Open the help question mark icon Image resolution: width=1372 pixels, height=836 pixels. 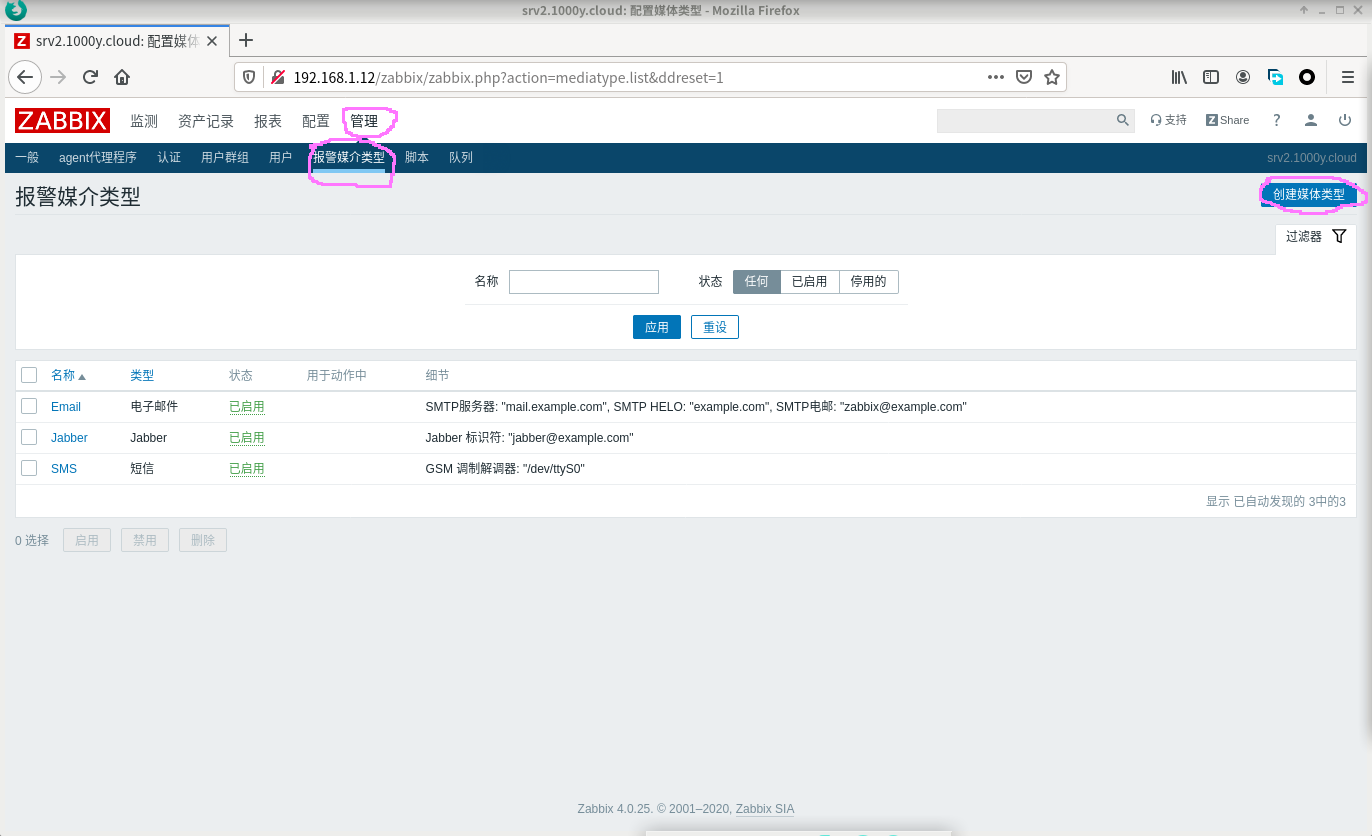(1276, 120)
